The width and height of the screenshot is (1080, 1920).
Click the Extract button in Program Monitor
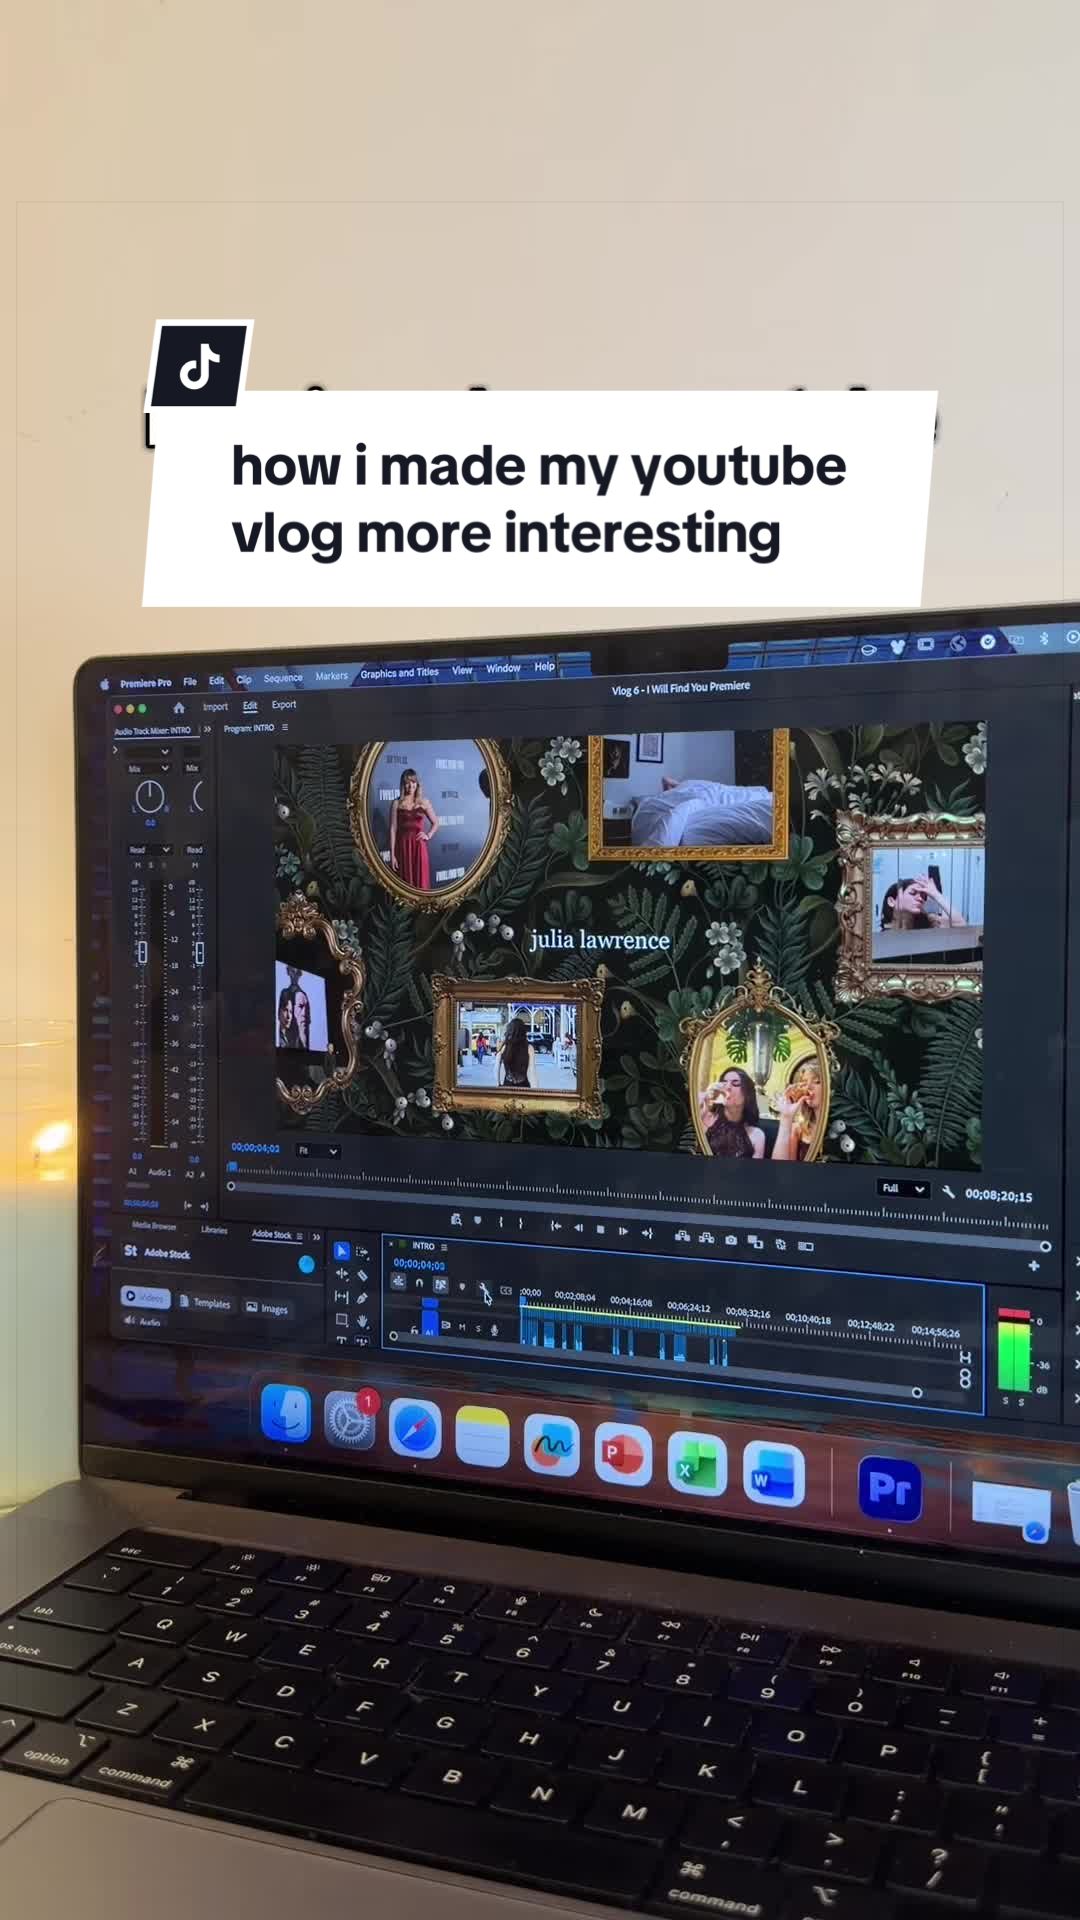point(707,1238)
